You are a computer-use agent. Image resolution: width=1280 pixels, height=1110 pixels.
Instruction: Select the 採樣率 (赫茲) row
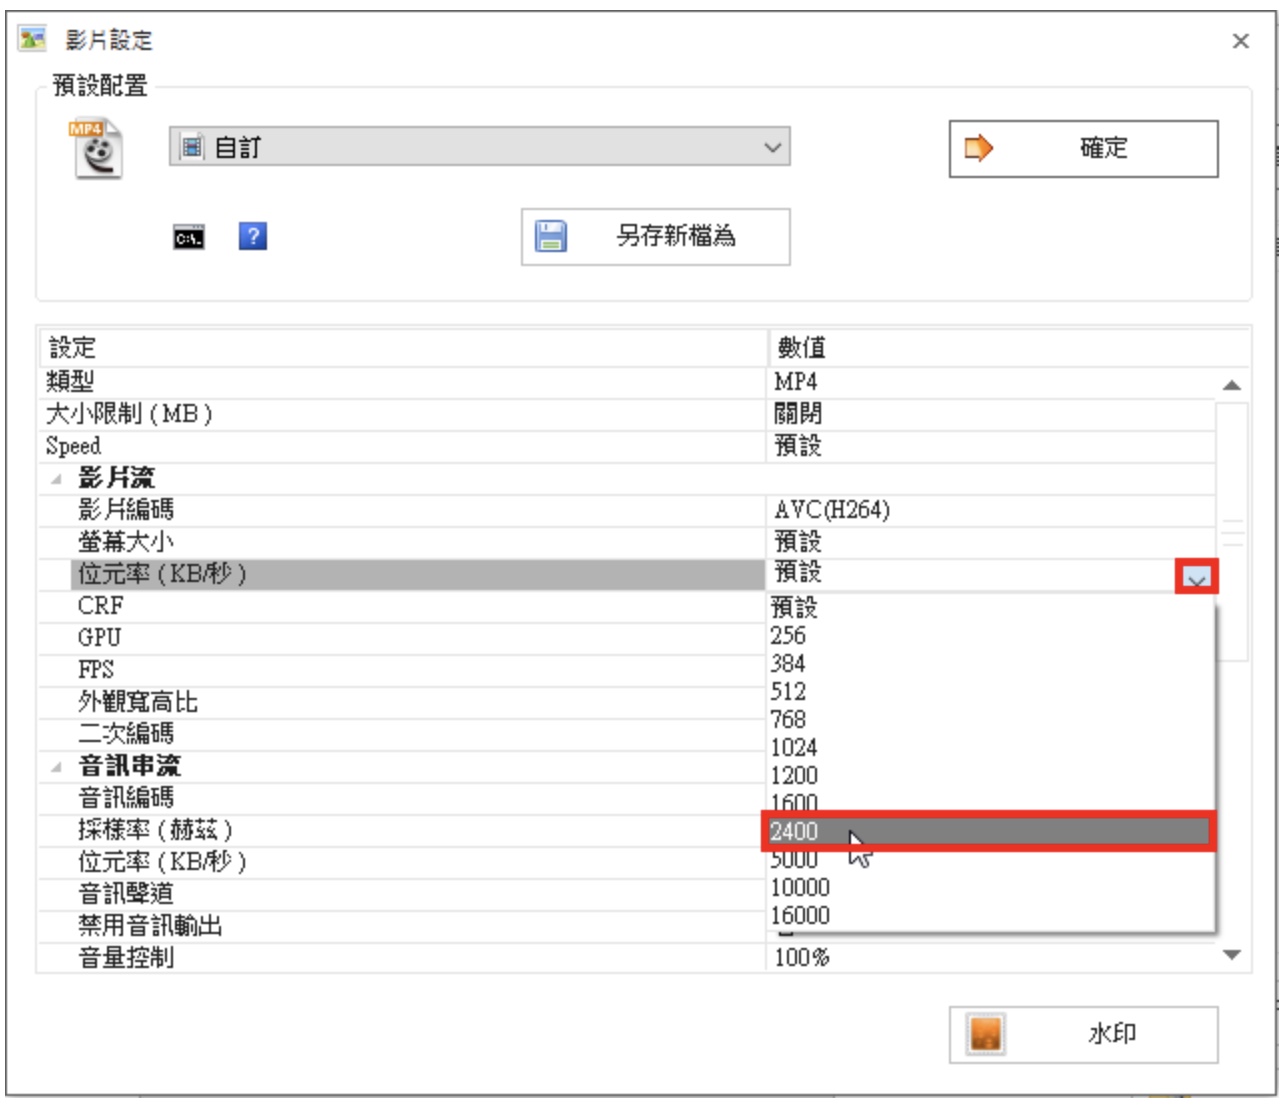(403, 830)
